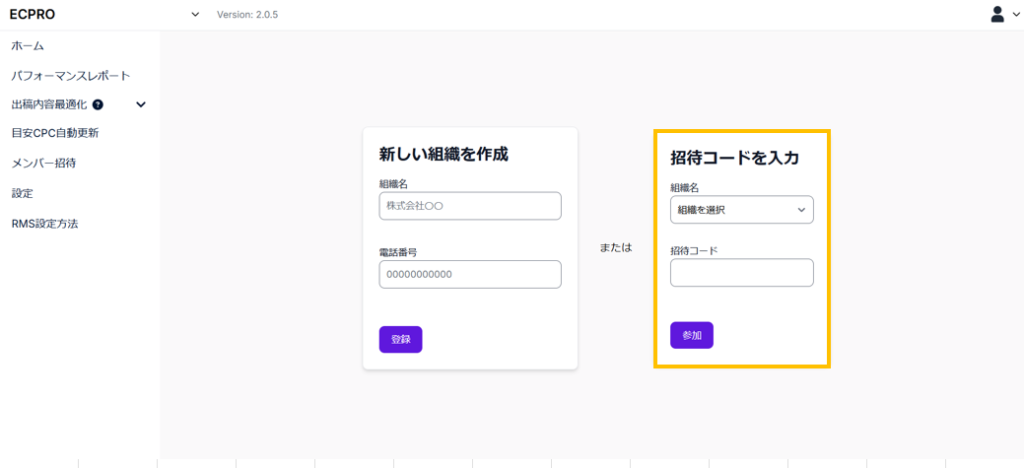This screenshot has height=468, width=1024.
Task: Click the 組織名 field with 株式会社〇〇 placeholder
Action: pos(470,206)
